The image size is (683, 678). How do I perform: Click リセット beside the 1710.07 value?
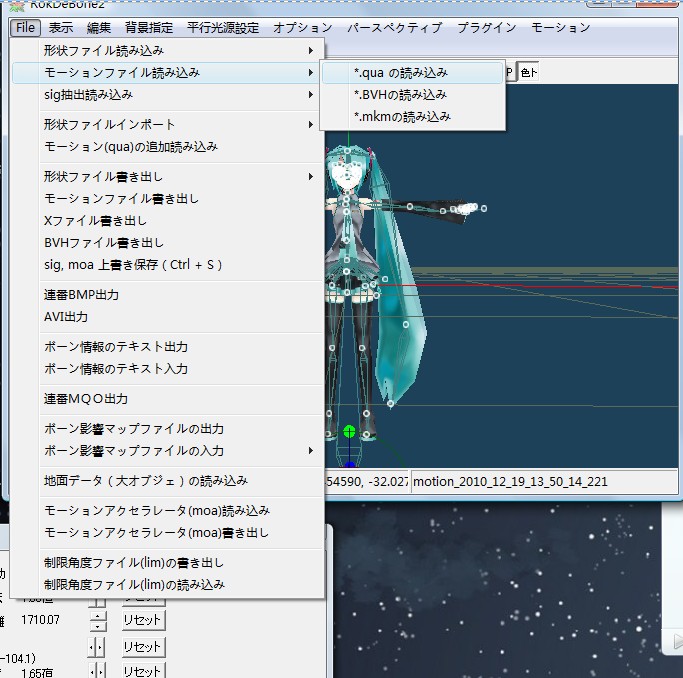click(x=143, y=620)
